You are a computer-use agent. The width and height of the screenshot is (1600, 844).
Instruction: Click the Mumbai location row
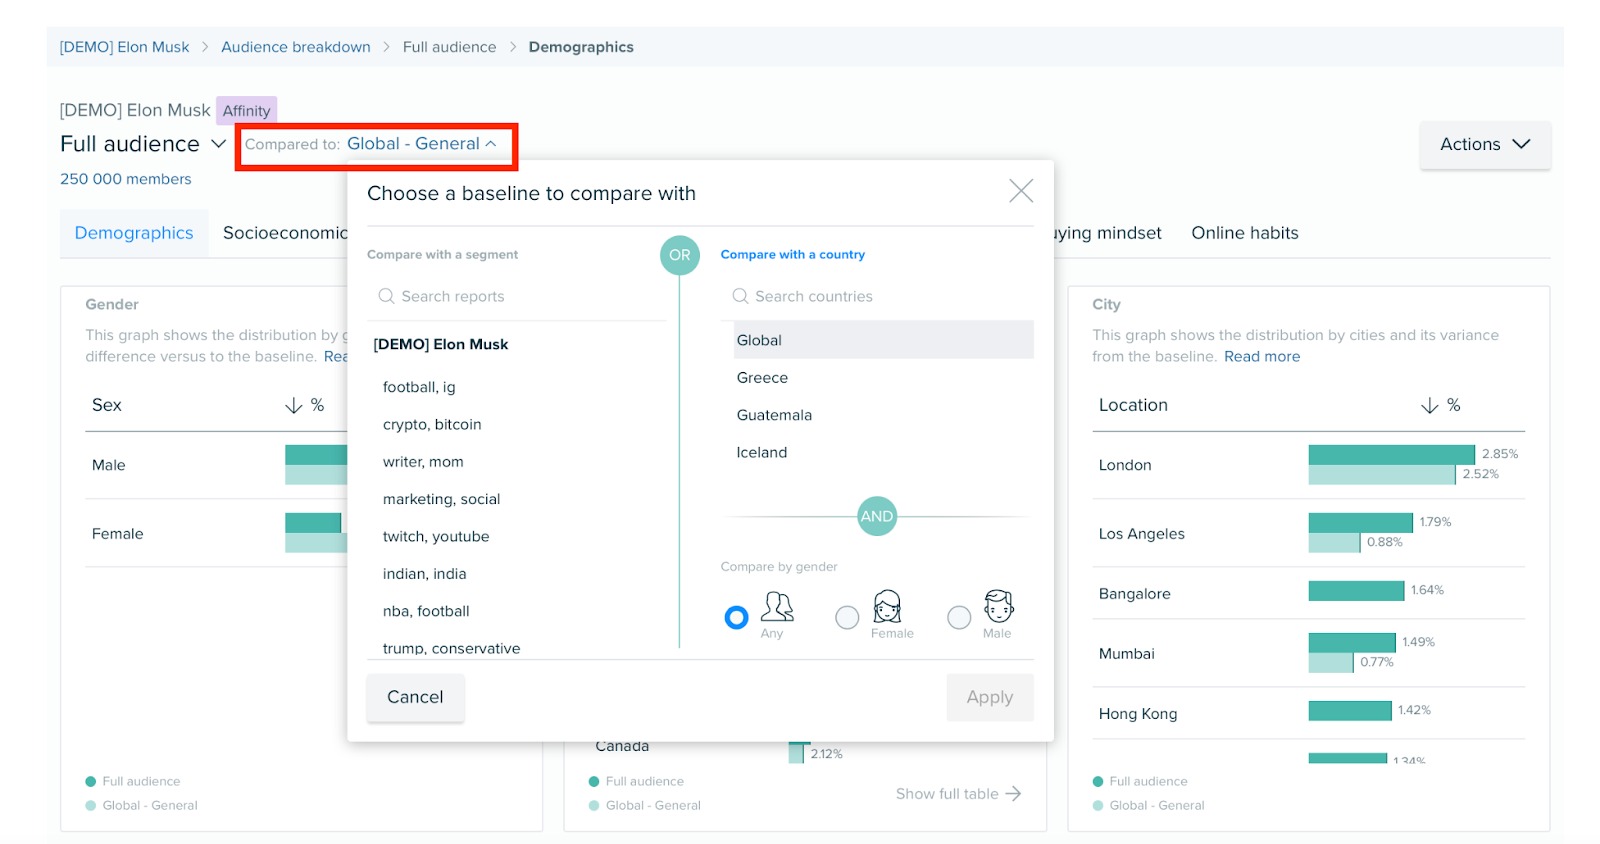tap(1308, 653)
